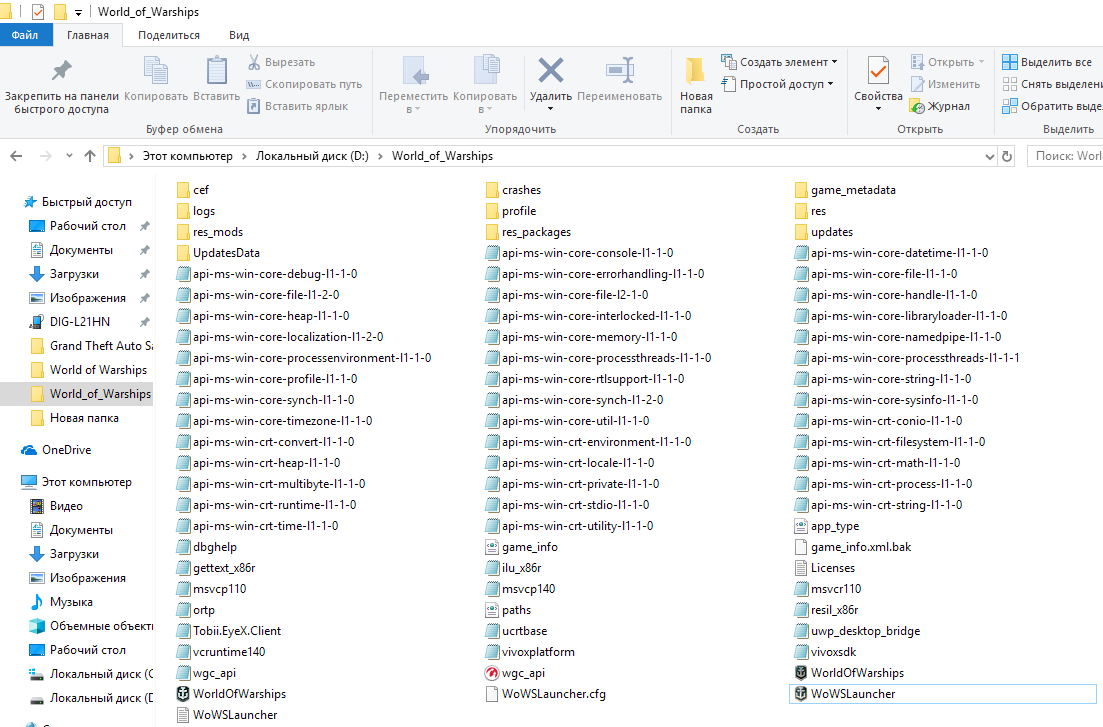The image size is (1103, 727).
Task: Click the Paste clipboard icon
Action: coord(217,70)
